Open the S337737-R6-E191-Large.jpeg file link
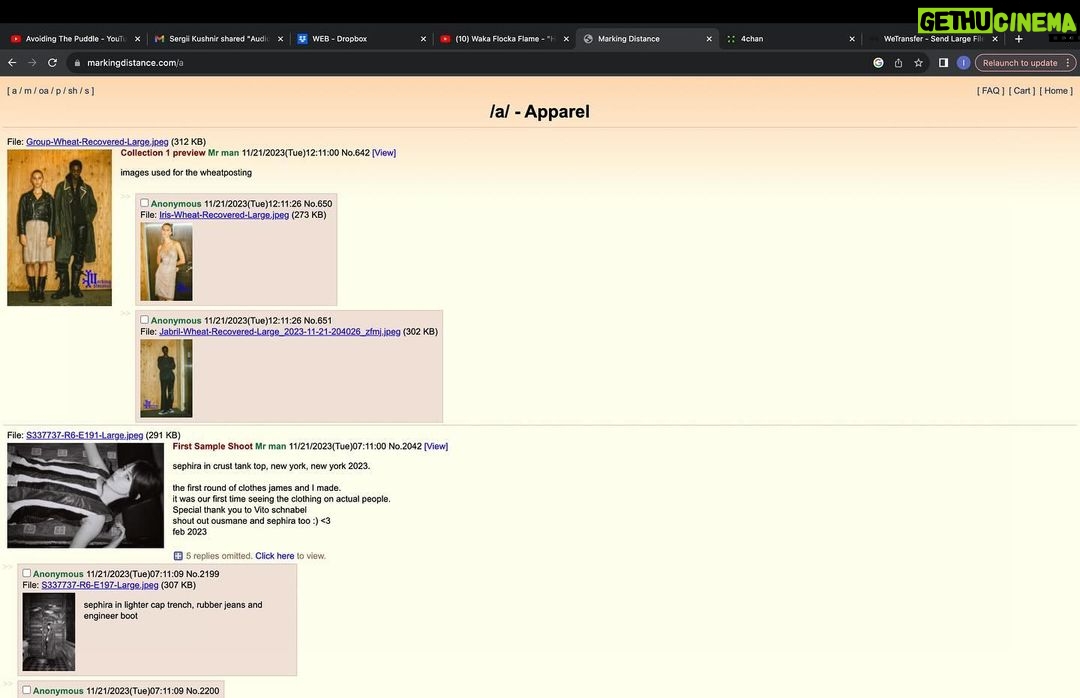 click(85, 435)
